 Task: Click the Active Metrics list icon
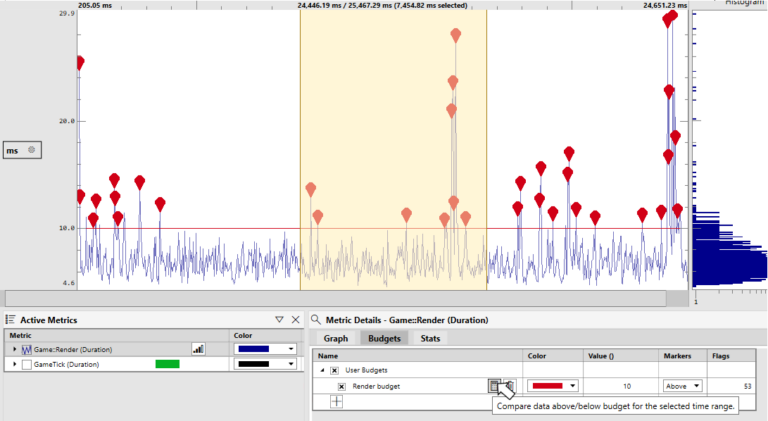[10, 319]
